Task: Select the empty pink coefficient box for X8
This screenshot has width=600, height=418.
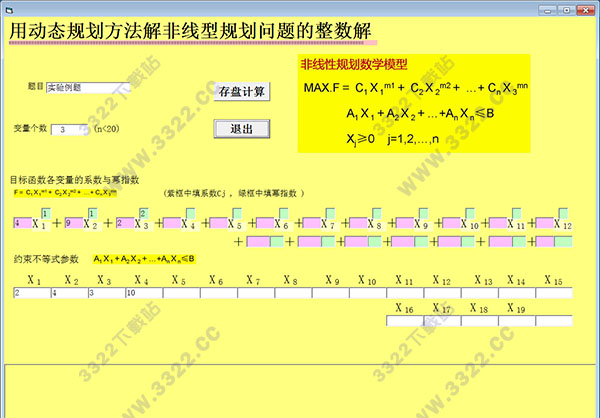Action: [x=358, y=223]
